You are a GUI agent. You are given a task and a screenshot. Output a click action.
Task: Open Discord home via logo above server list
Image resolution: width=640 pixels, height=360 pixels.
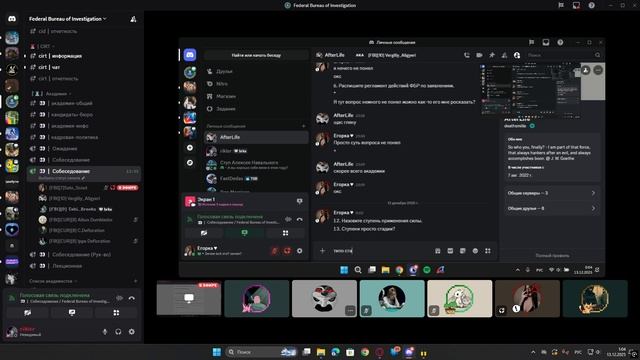[12, 19]
